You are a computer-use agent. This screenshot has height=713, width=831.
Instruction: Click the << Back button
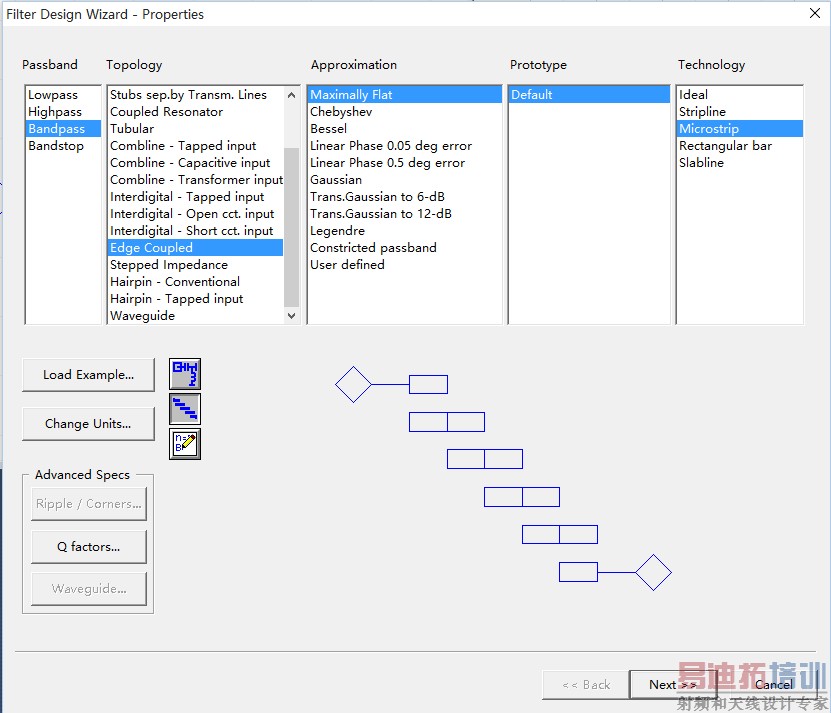tap(586, 684)
